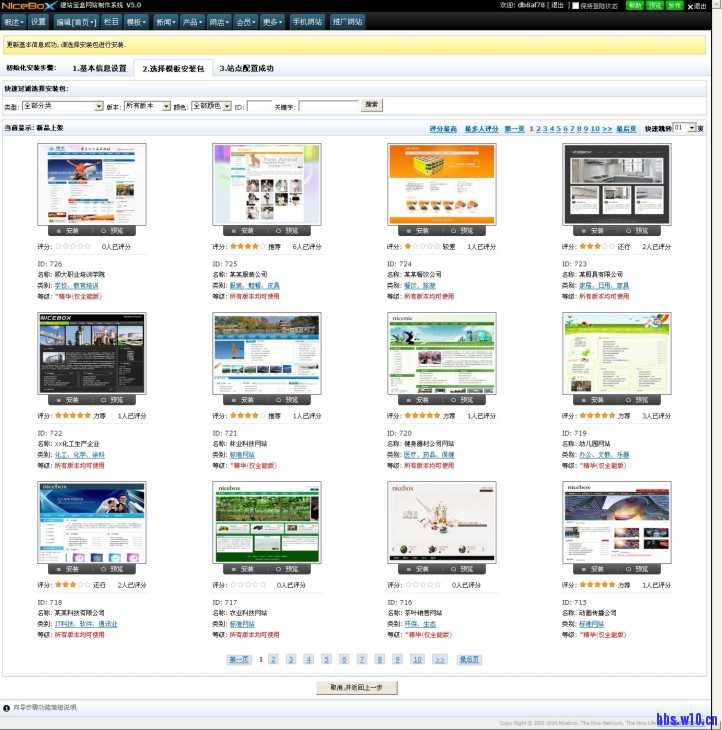Screen dimensions: 722x730
Task: Click the NiceBox logo in the header
Action: pos(21,6)
